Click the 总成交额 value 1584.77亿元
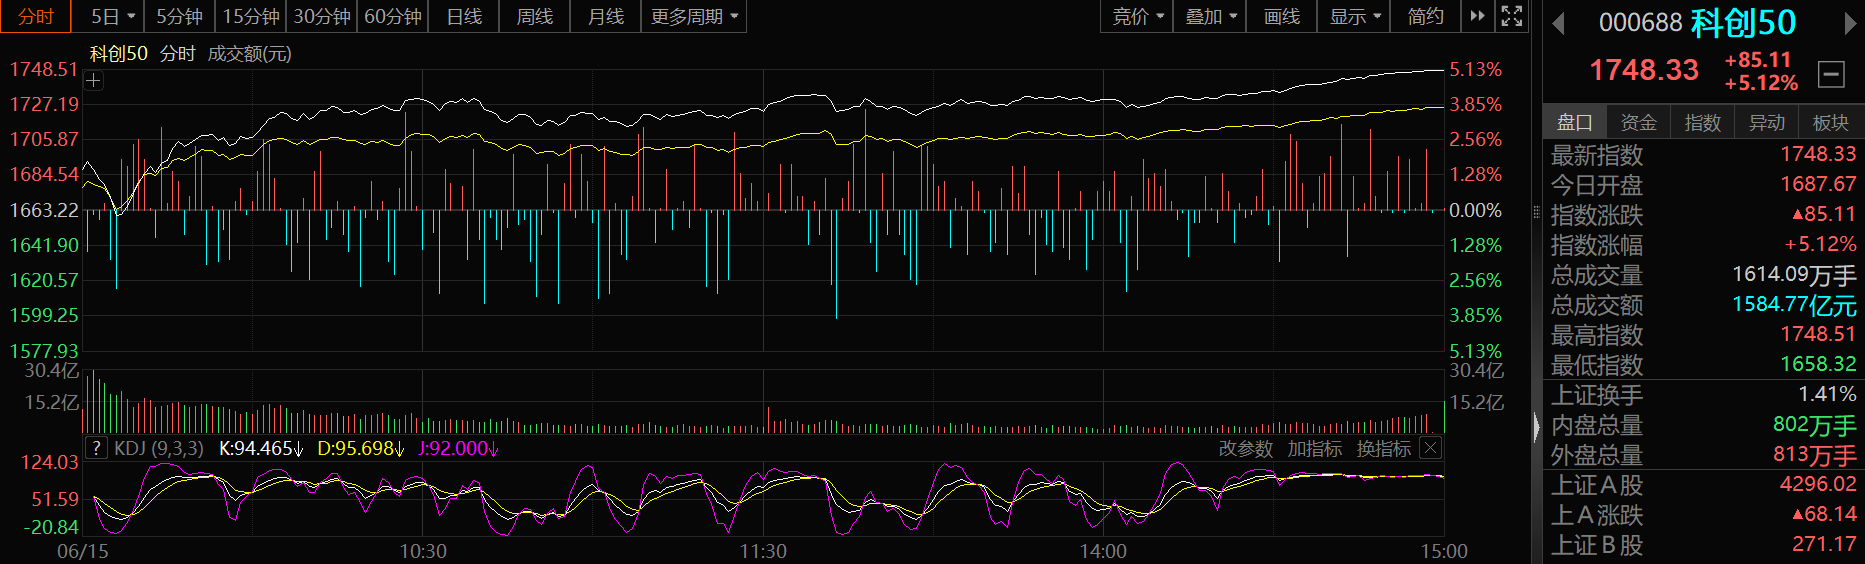 pyautogui.click(x=1794, y=305)
